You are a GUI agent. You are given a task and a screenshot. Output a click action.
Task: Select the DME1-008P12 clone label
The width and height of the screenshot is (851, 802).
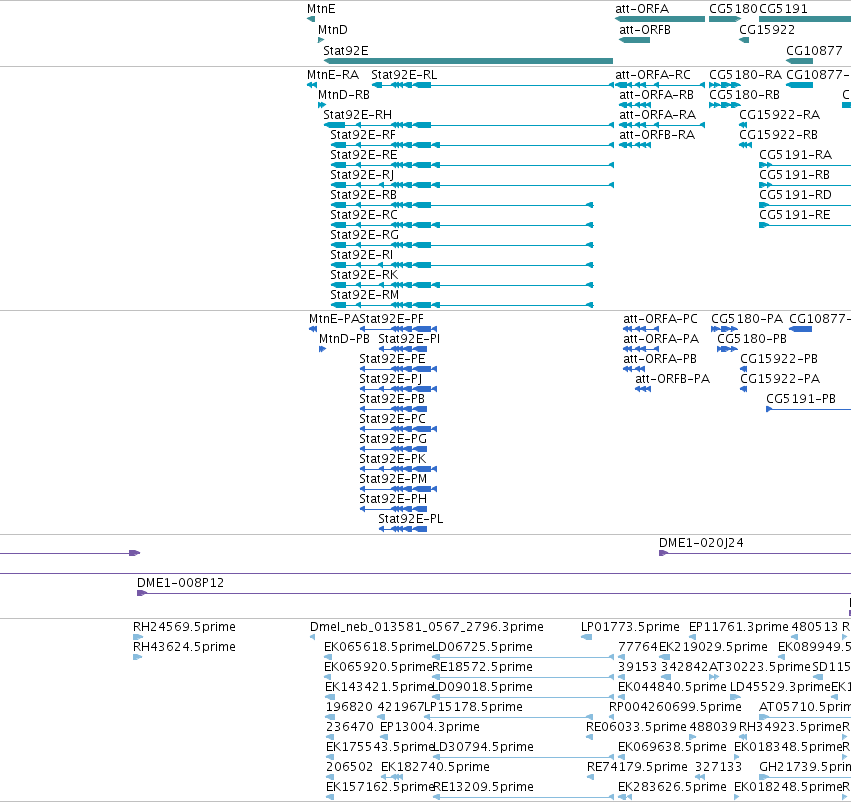(x=180, y=583)
